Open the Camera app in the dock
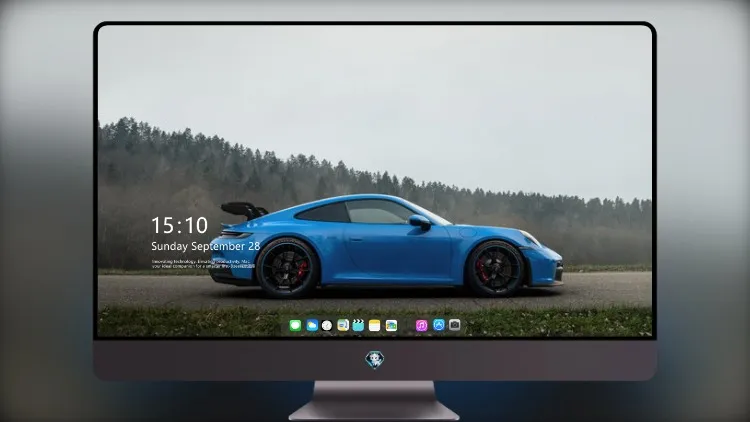The height and width of the screenshot is (422, 750). (x=455, y=325)
